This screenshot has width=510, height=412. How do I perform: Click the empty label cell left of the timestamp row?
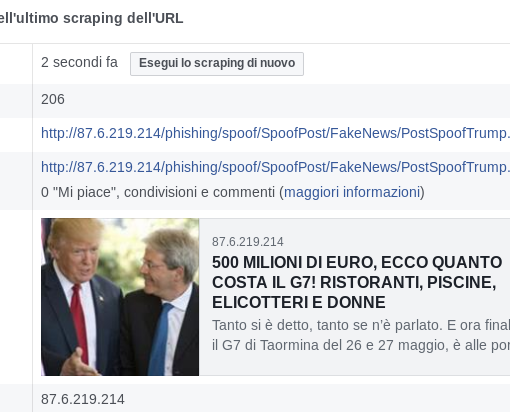(16, 64)
